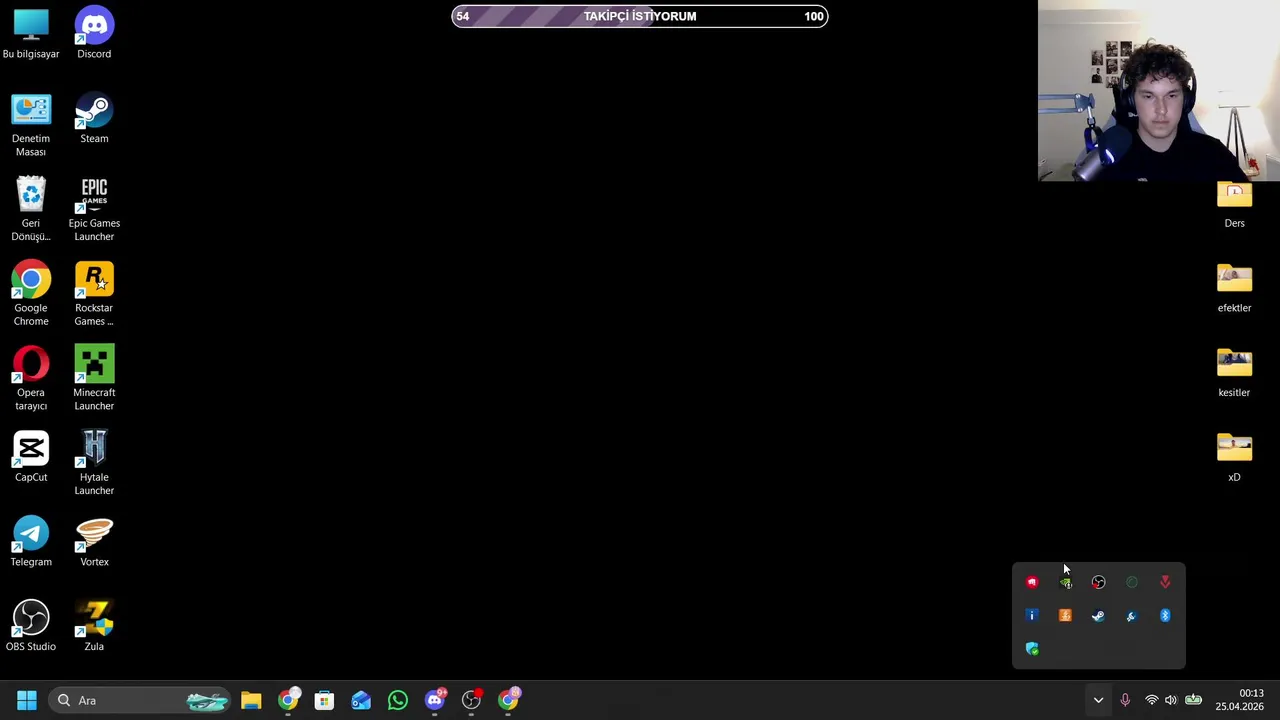The image size is (1280, 720).
Task: Select the CapCut desktop shortcut
Action: 31,457
